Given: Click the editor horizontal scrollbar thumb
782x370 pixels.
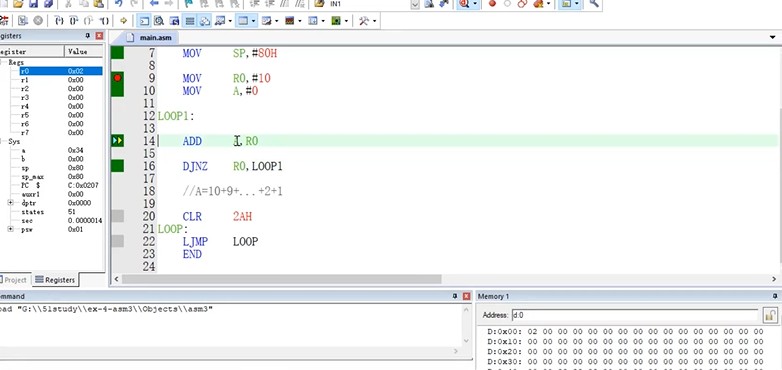Looking at the screenshot, I should [281, 279].
